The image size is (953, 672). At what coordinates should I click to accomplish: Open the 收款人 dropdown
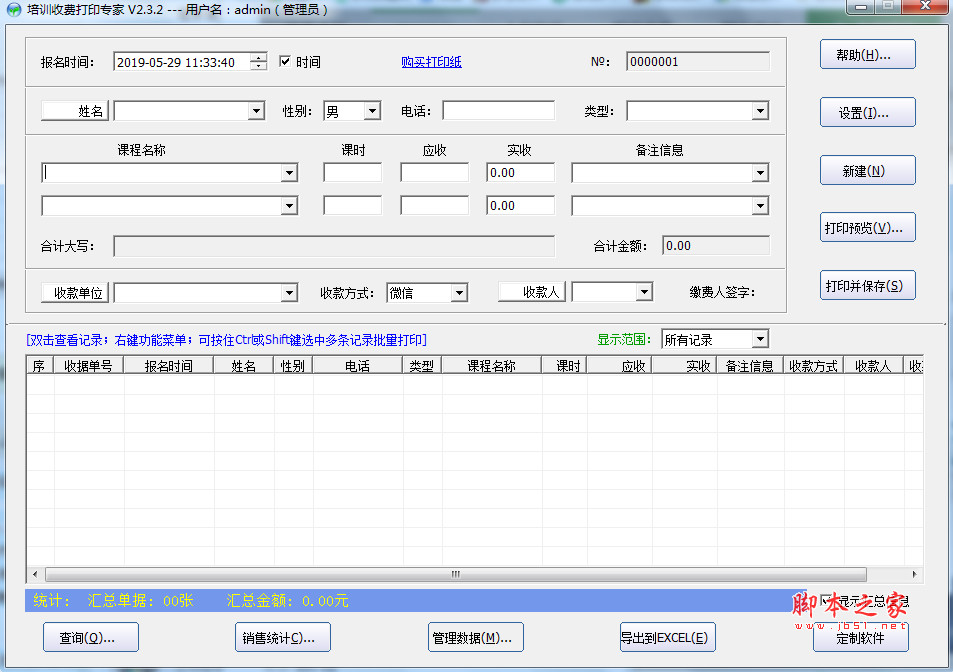644,292
